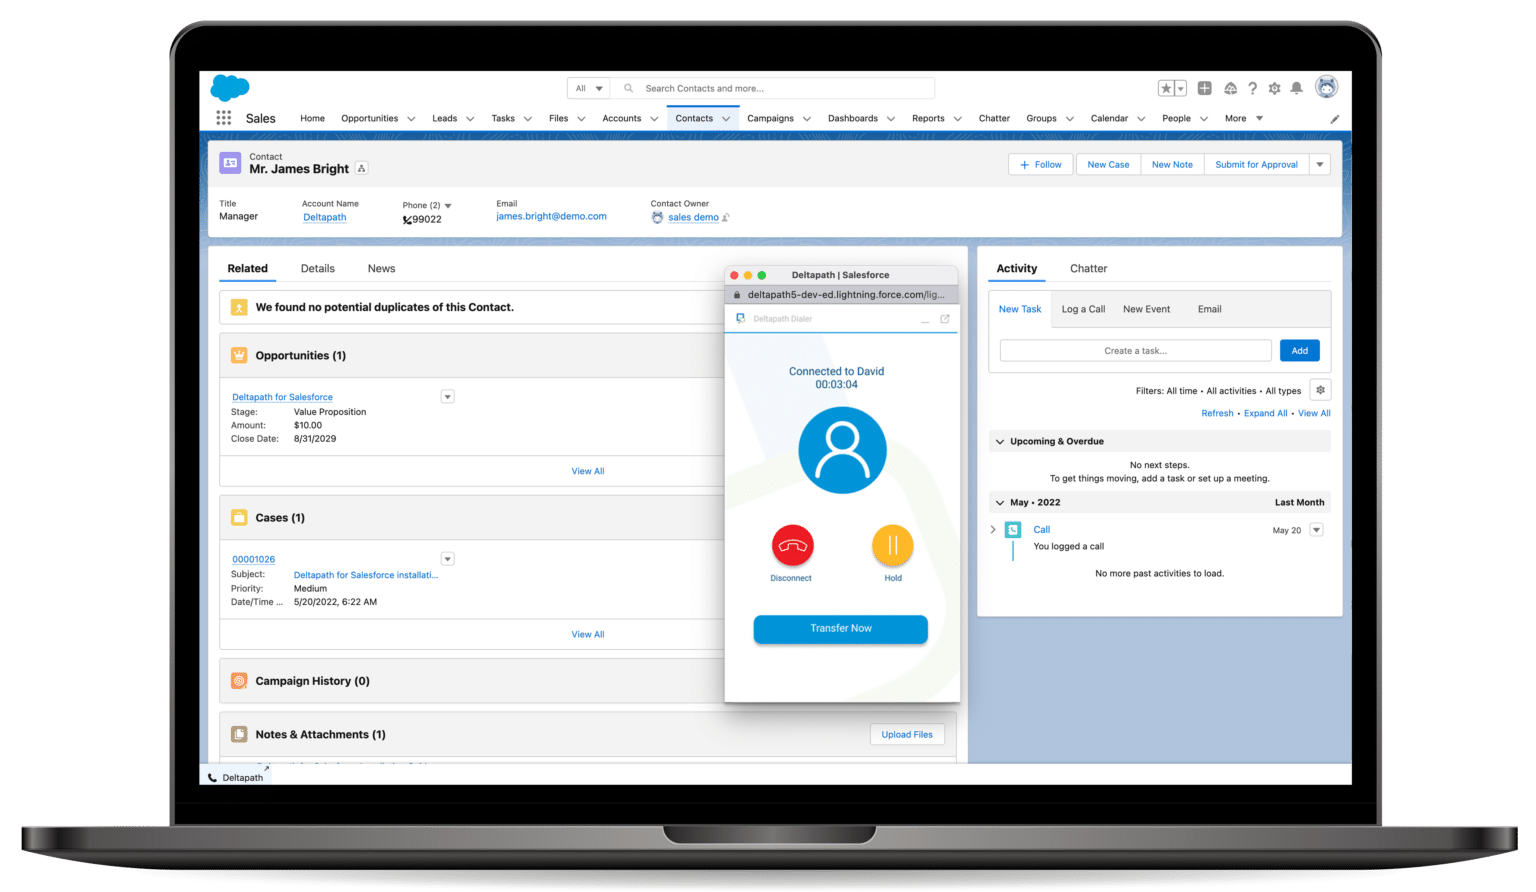This screenshot has height=892, width=1536.
Task: Collapse the Upcoming & Overdue section
Action: 999,441
